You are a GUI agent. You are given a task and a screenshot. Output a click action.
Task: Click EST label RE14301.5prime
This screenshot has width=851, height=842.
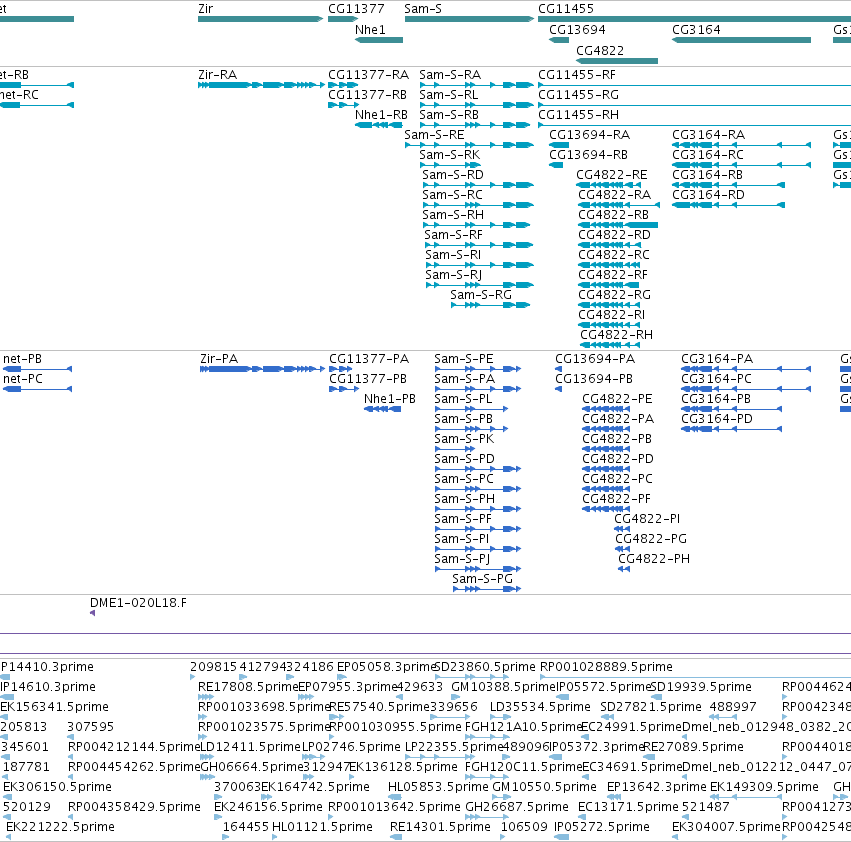(440, 827)
